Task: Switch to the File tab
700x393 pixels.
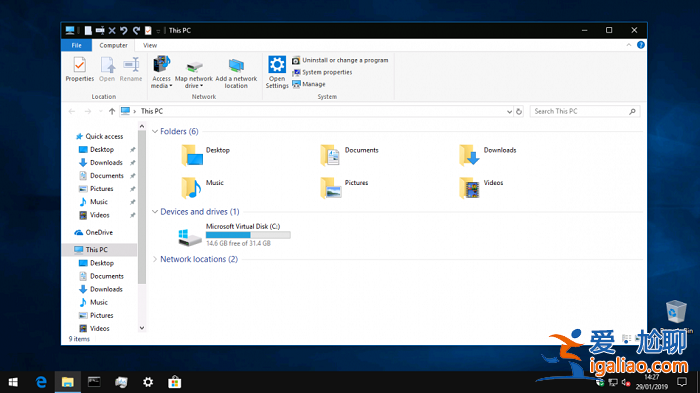Action: pos(76,45)
